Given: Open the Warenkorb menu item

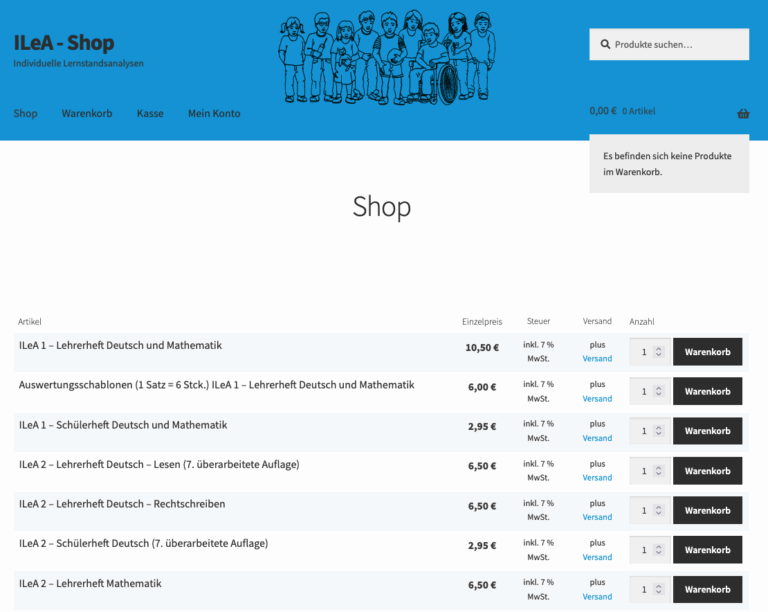Looking at the screenshot, I should coord(87,114).
